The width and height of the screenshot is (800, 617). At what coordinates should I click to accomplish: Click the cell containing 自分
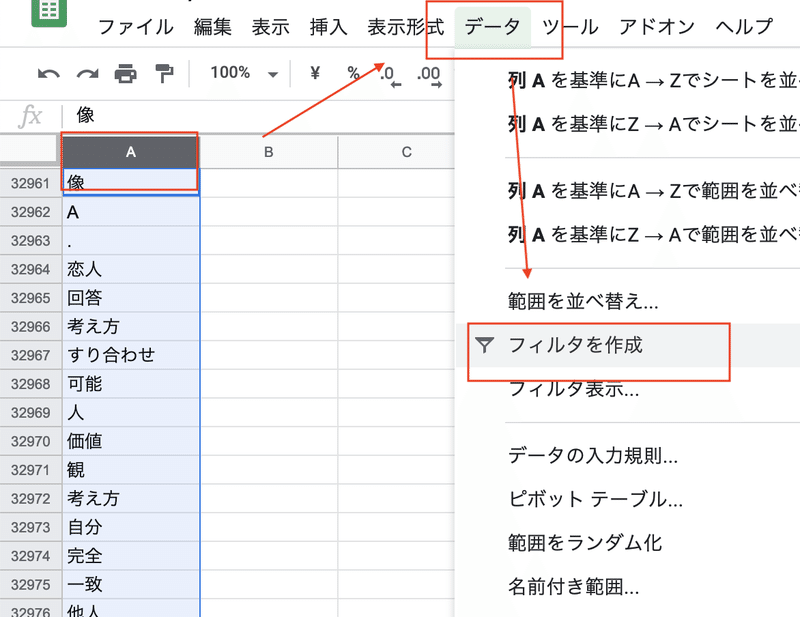pyautogui.click(x=131, y=527)
